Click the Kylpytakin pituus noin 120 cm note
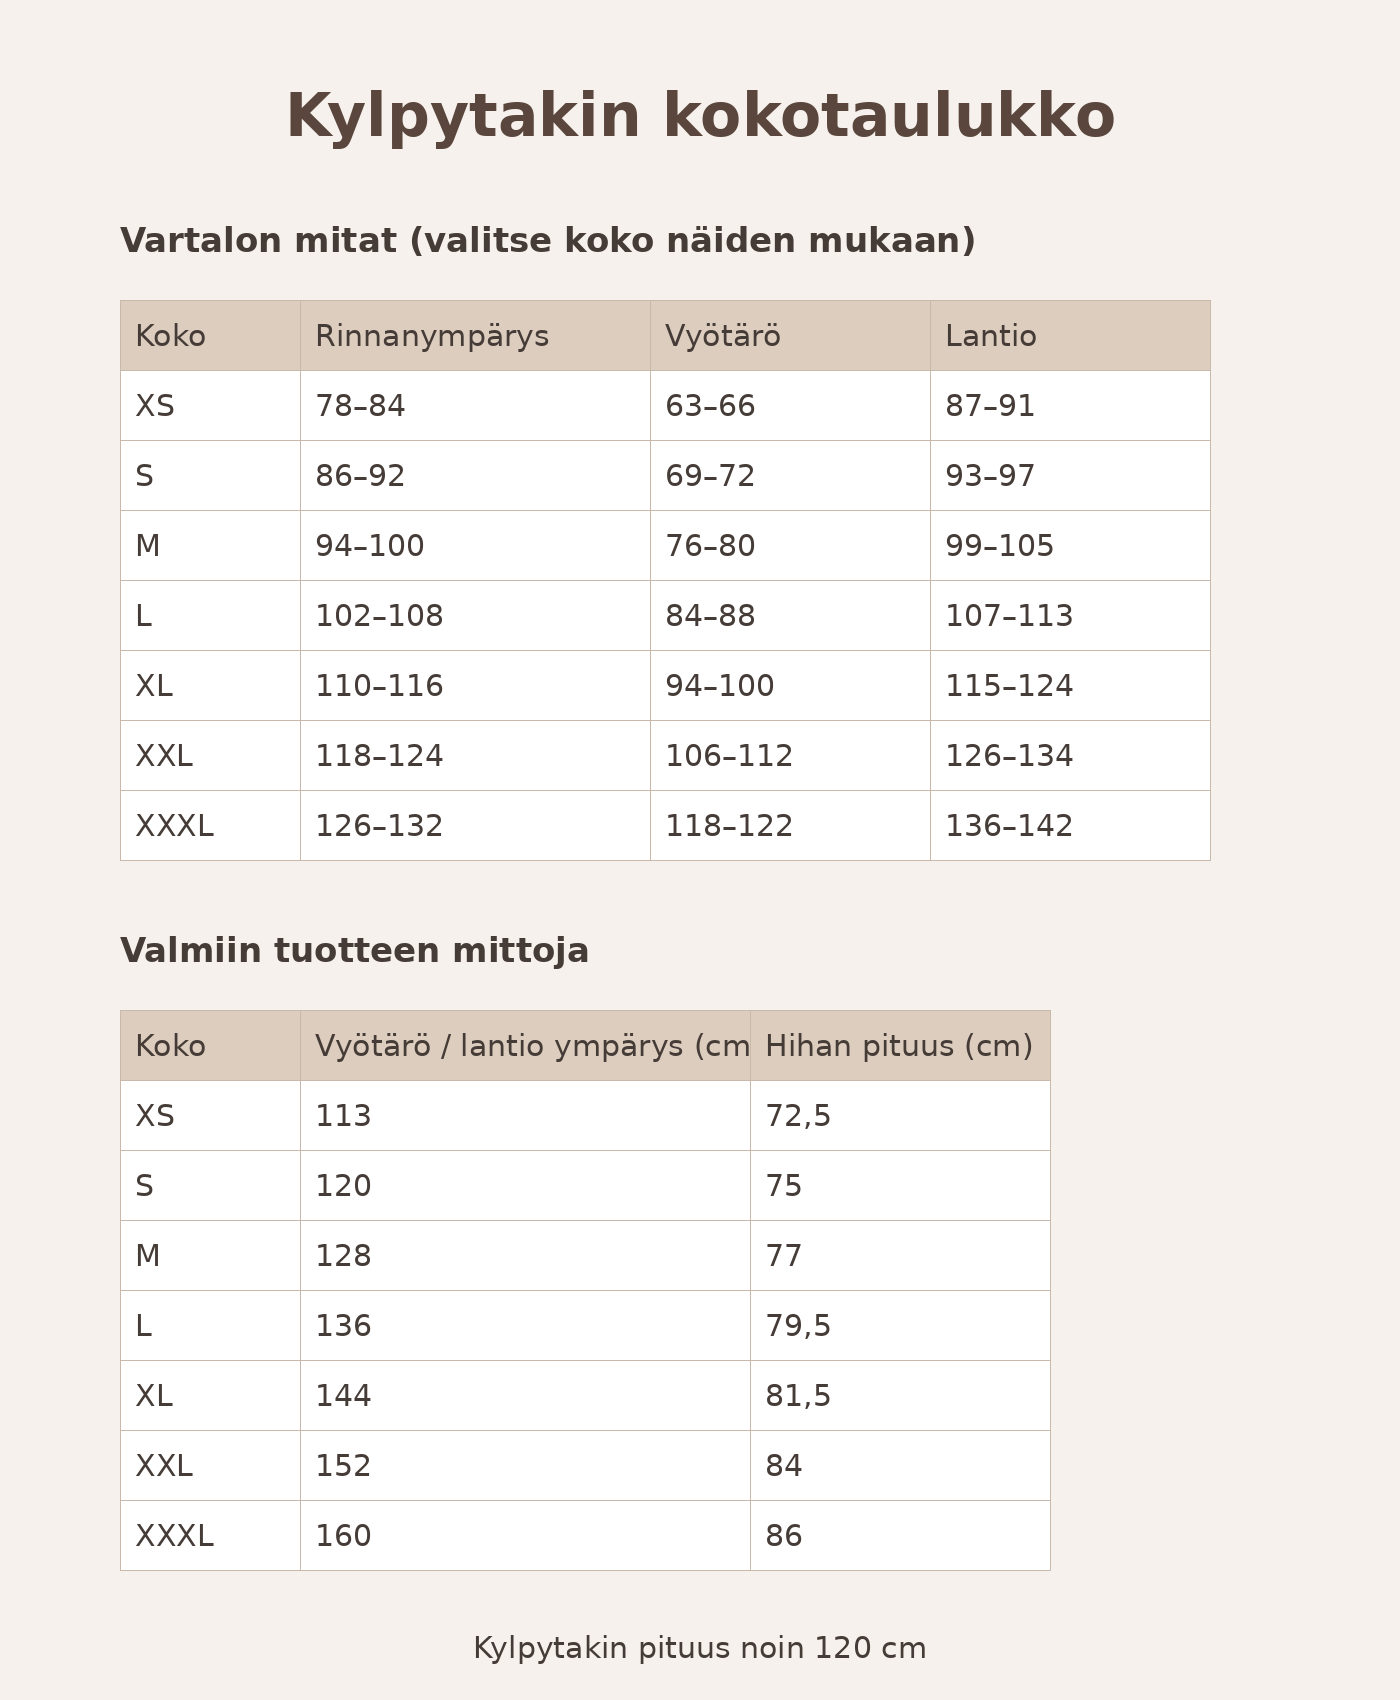 (699, 1649)
